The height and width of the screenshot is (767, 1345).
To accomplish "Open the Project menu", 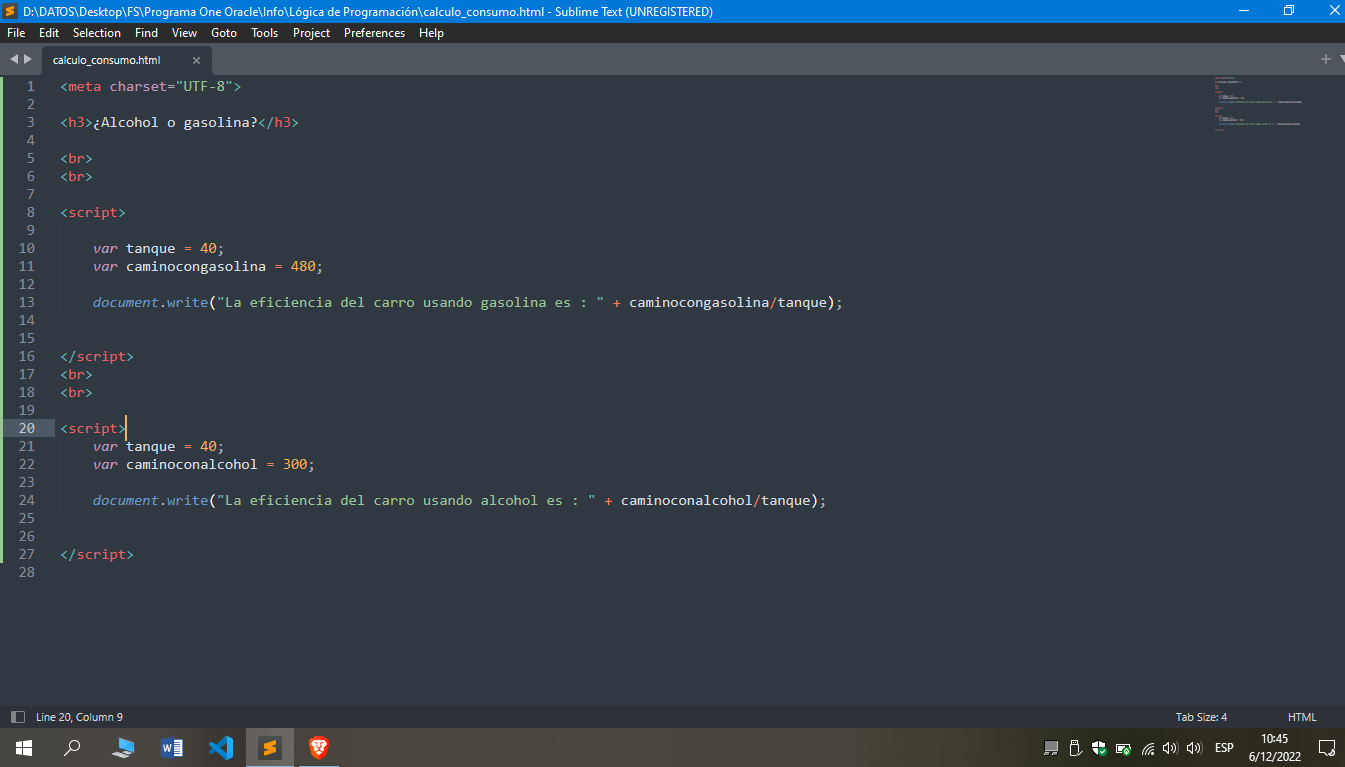I will click(x=311, y=33).
